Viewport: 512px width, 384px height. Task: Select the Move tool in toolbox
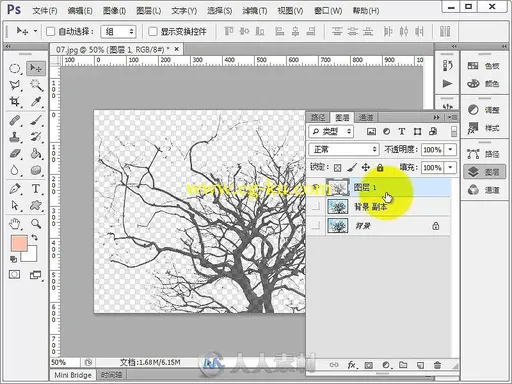coord(36,68)
